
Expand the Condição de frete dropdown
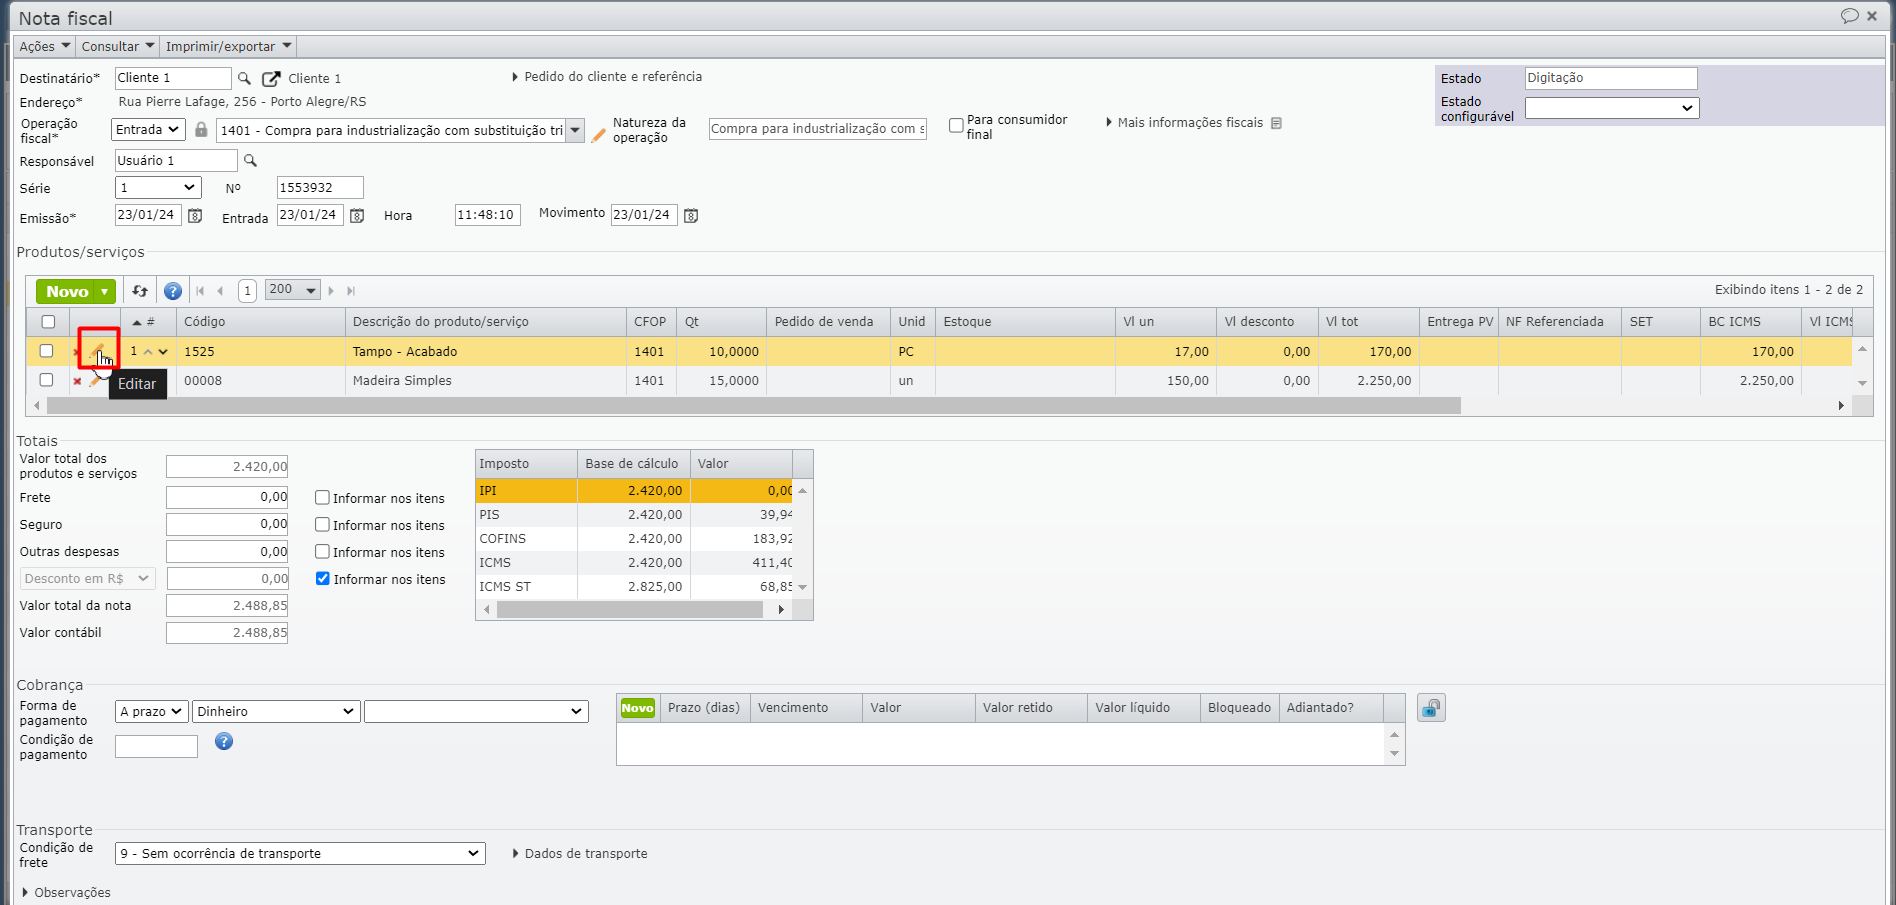pyautogui.click(x=300, y=853)
